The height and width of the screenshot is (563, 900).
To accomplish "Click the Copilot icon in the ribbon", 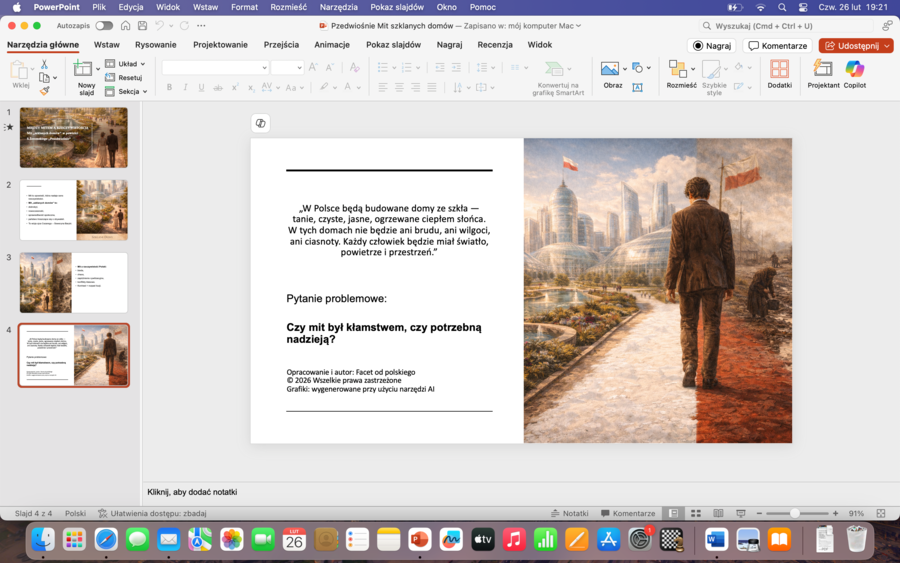I will 854,69.
